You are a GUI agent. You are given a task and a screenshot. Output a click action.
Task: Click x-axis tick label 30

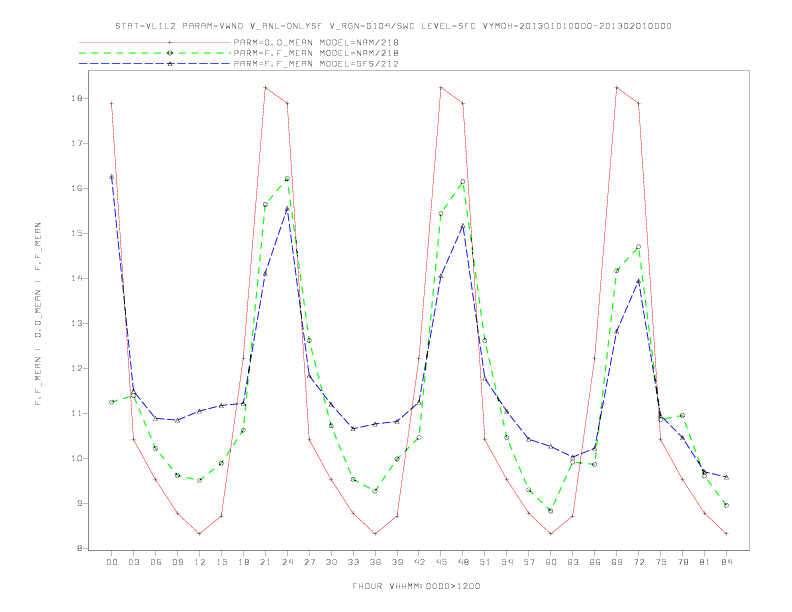[331, 562]
